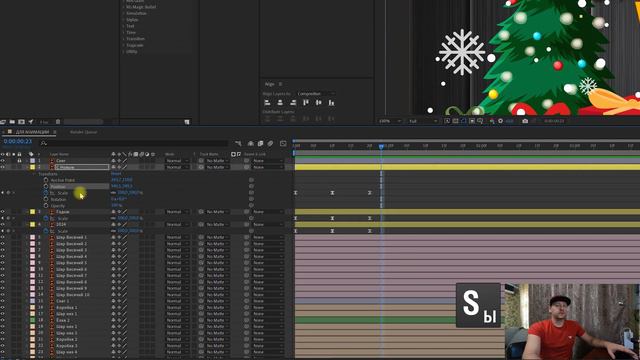This screenshot has height=360, width=640.
Task: Open the Graph Editor from timeline header
Action: [x=283, y=143]
